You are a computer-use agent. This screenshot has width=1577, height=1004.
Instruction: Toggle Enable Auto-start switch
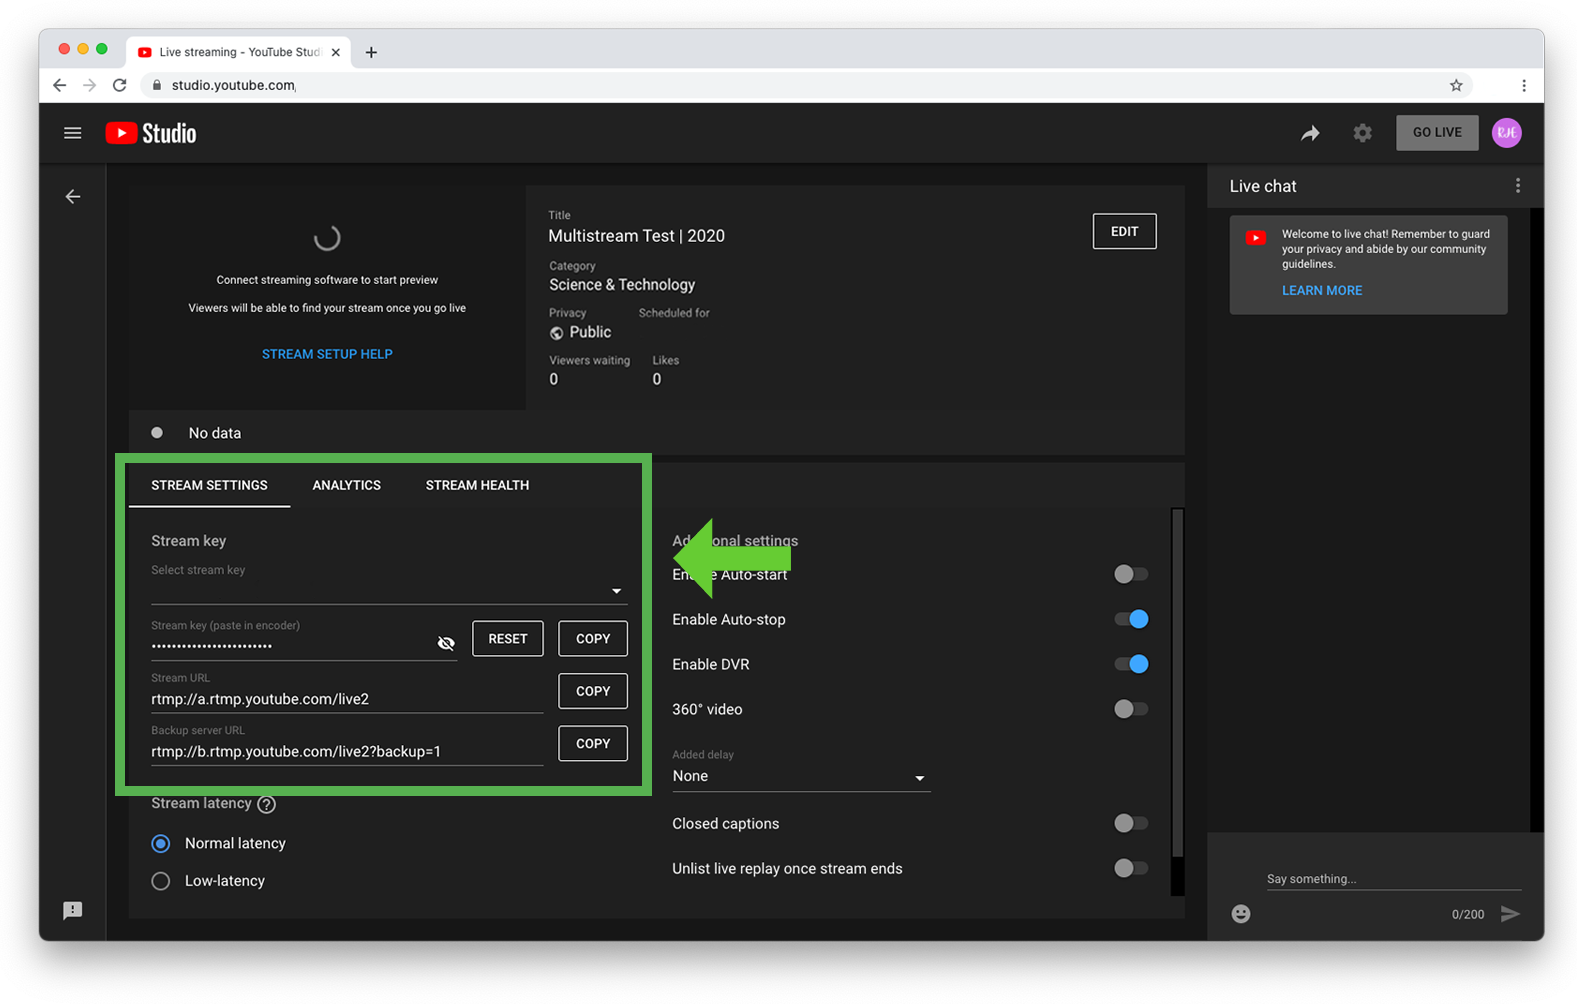click(x=1131, y=574)
